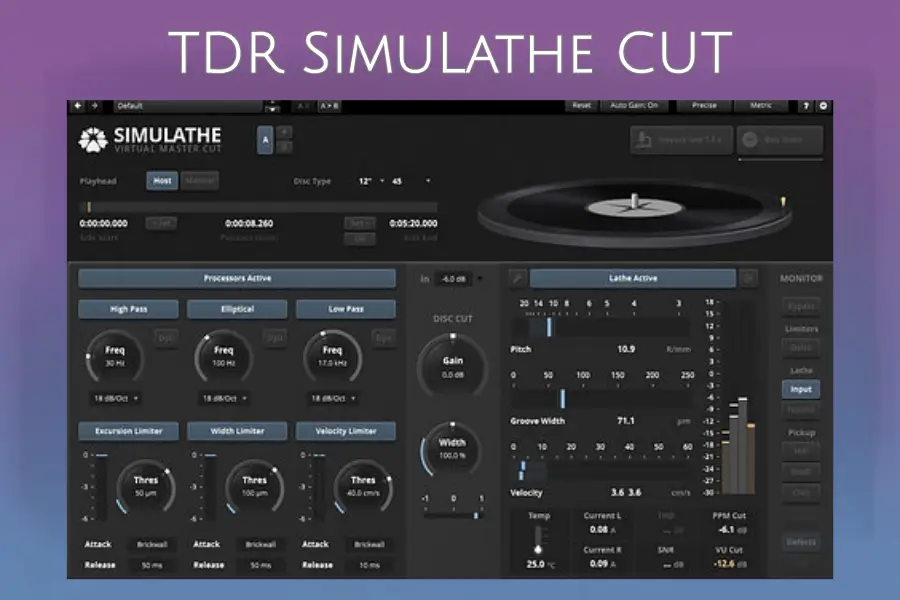Click the -1 to 1 correlation slider
The width and height of the screenshot is (900, 600).
coord(452,516)
